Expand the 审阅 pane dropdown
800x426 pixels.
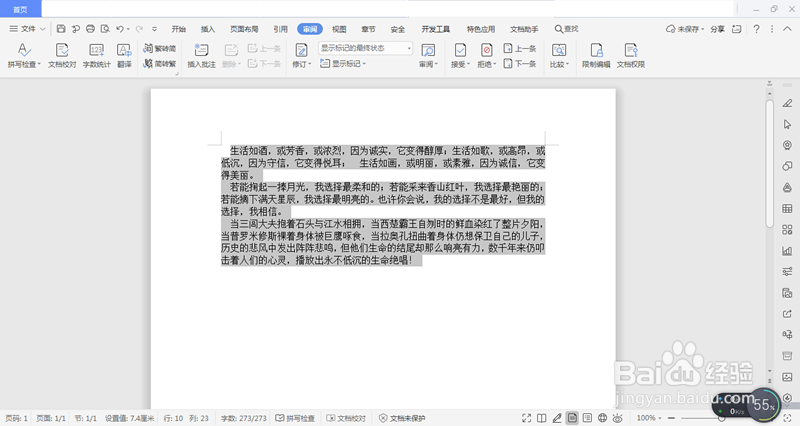[x=436, y=64]
